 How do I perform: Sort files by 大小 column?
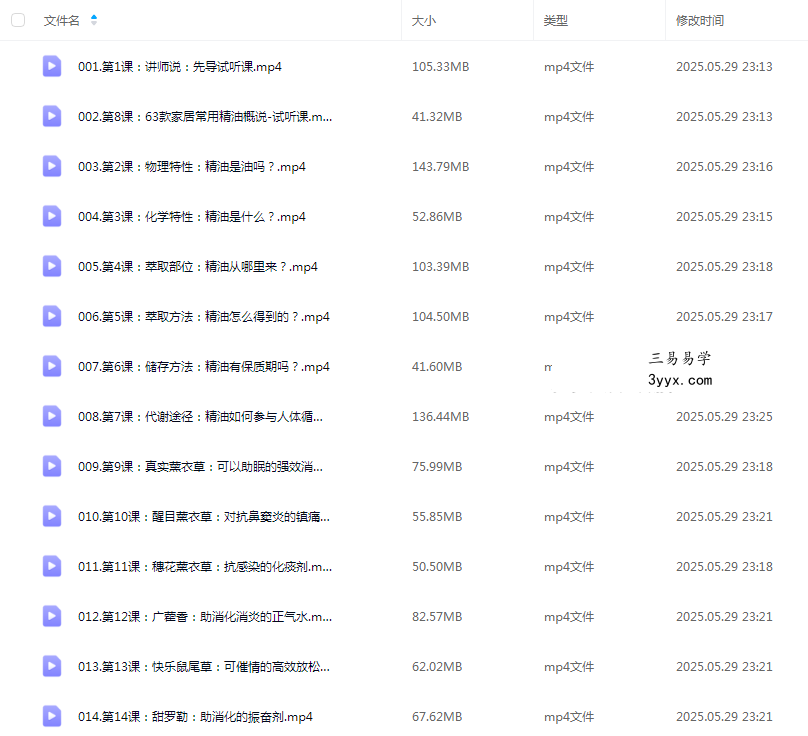[424, 21]
